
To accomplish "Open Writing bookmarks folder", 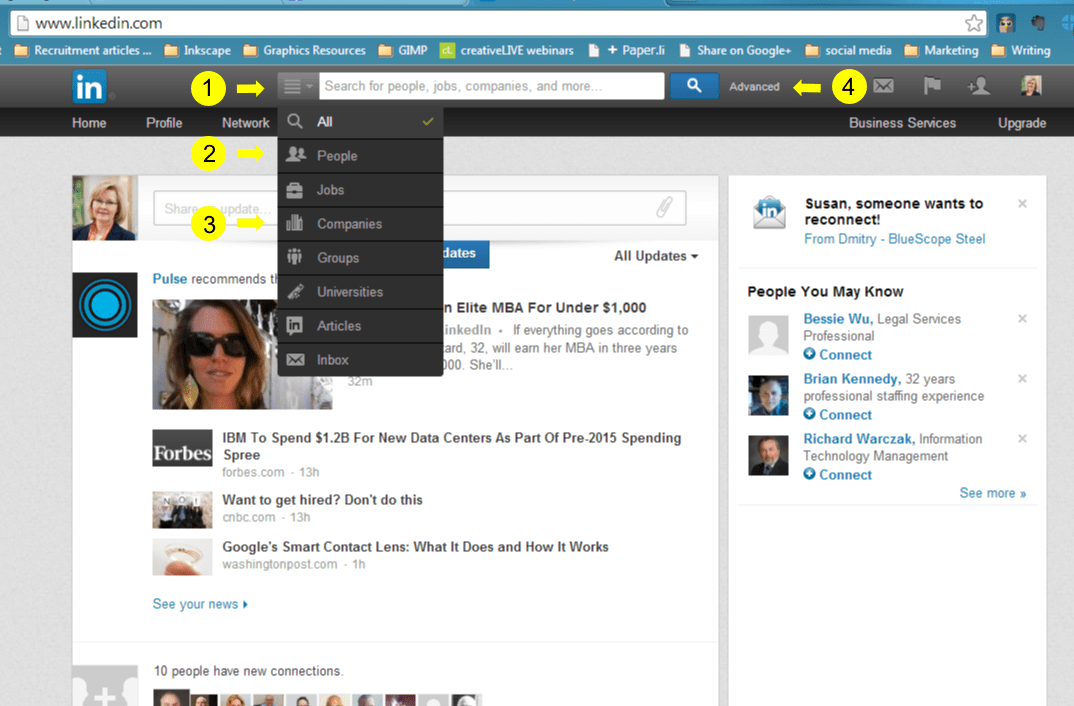I will pos(1021,51).
